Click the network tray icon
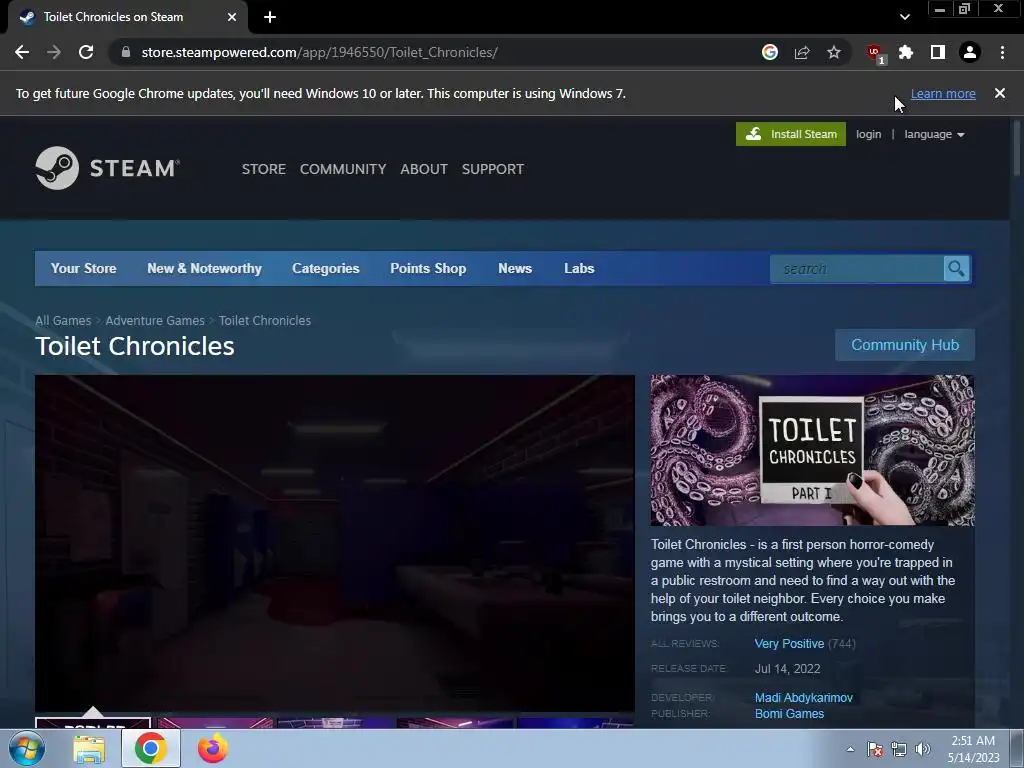1024x768 pixels. (x=899, y=749)
